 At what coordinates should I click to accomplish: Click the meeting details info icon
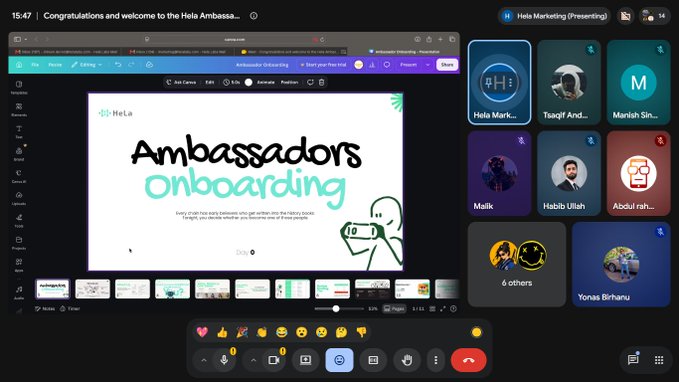[x=254, y=16]
